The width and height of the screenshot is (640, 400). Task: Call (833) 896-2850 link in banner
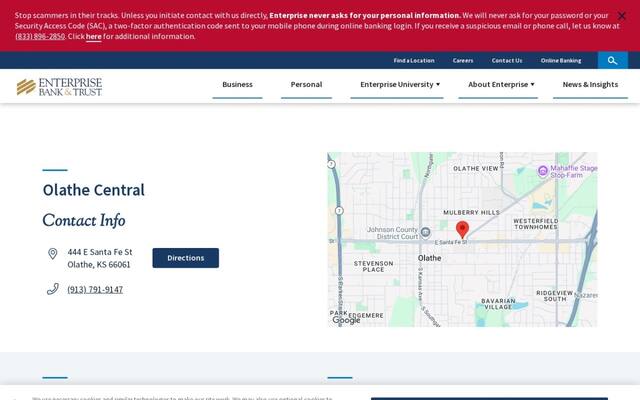40,36
